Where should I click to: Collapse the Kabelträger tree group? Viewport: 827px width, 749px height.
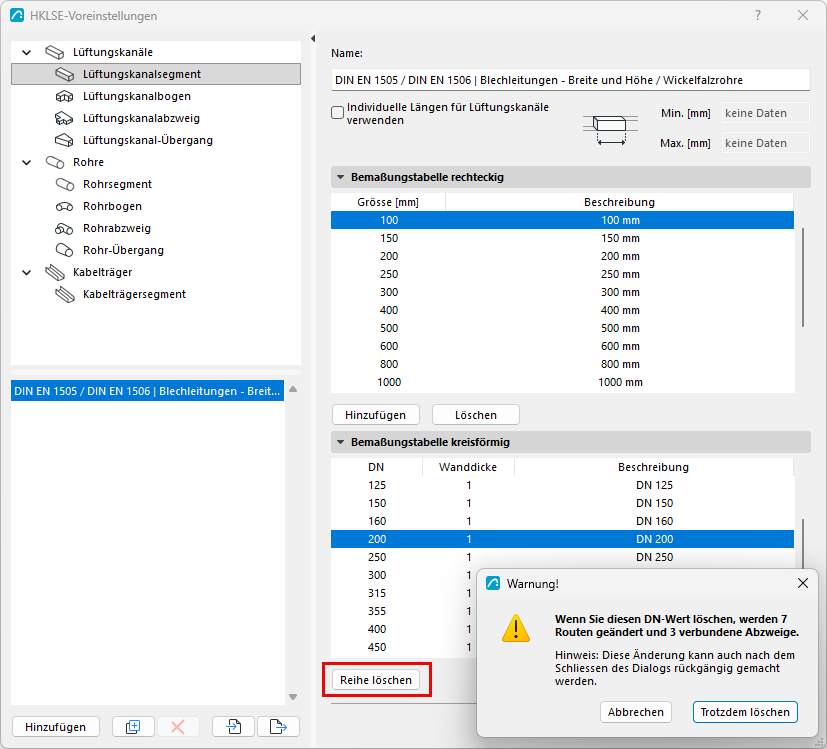(26, 273)
